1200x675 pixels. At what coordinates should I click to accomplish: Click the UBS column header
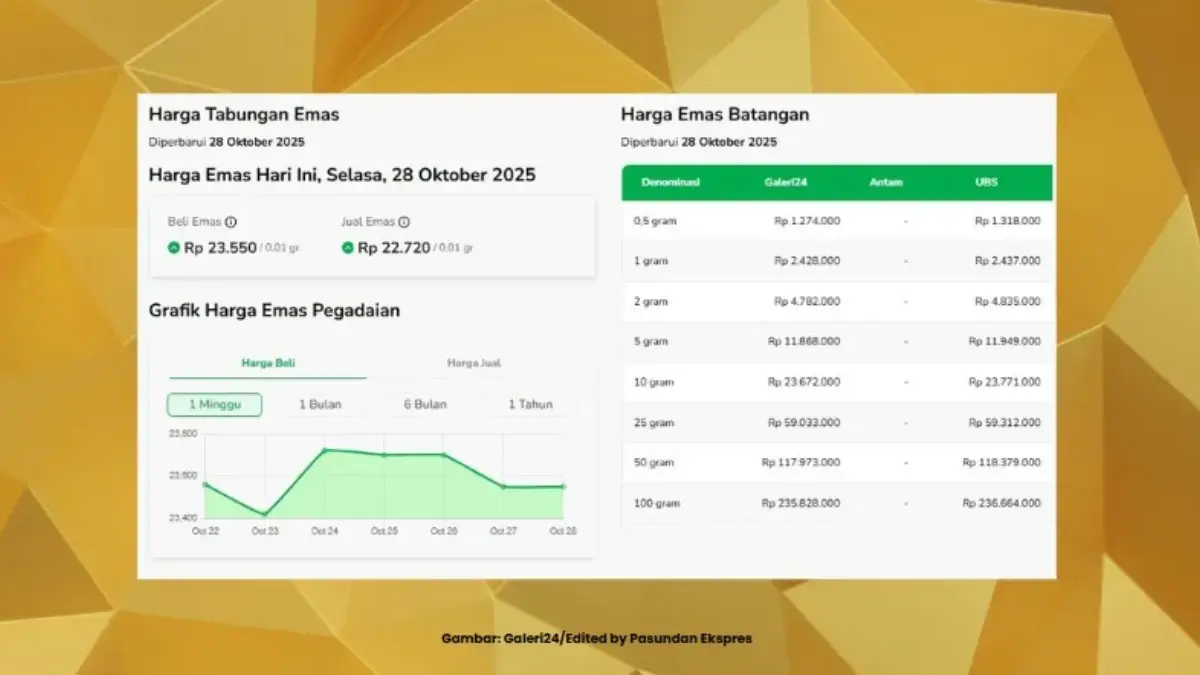(986, 183)
